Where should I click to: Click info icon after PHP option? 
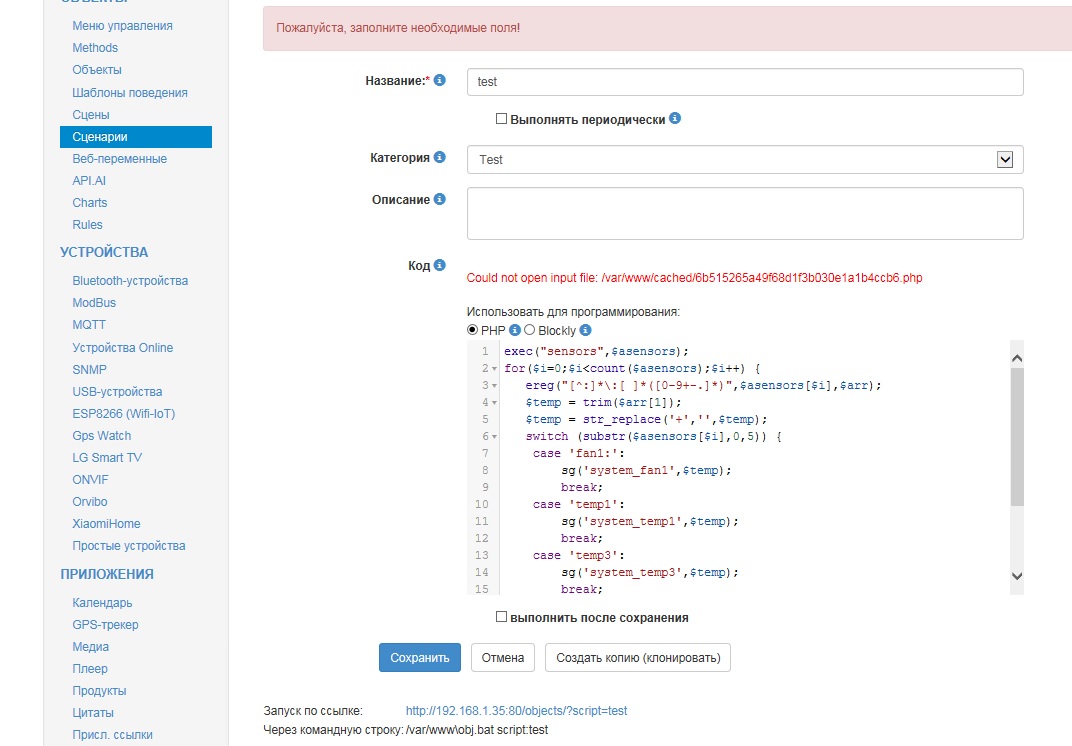[515, 330]
